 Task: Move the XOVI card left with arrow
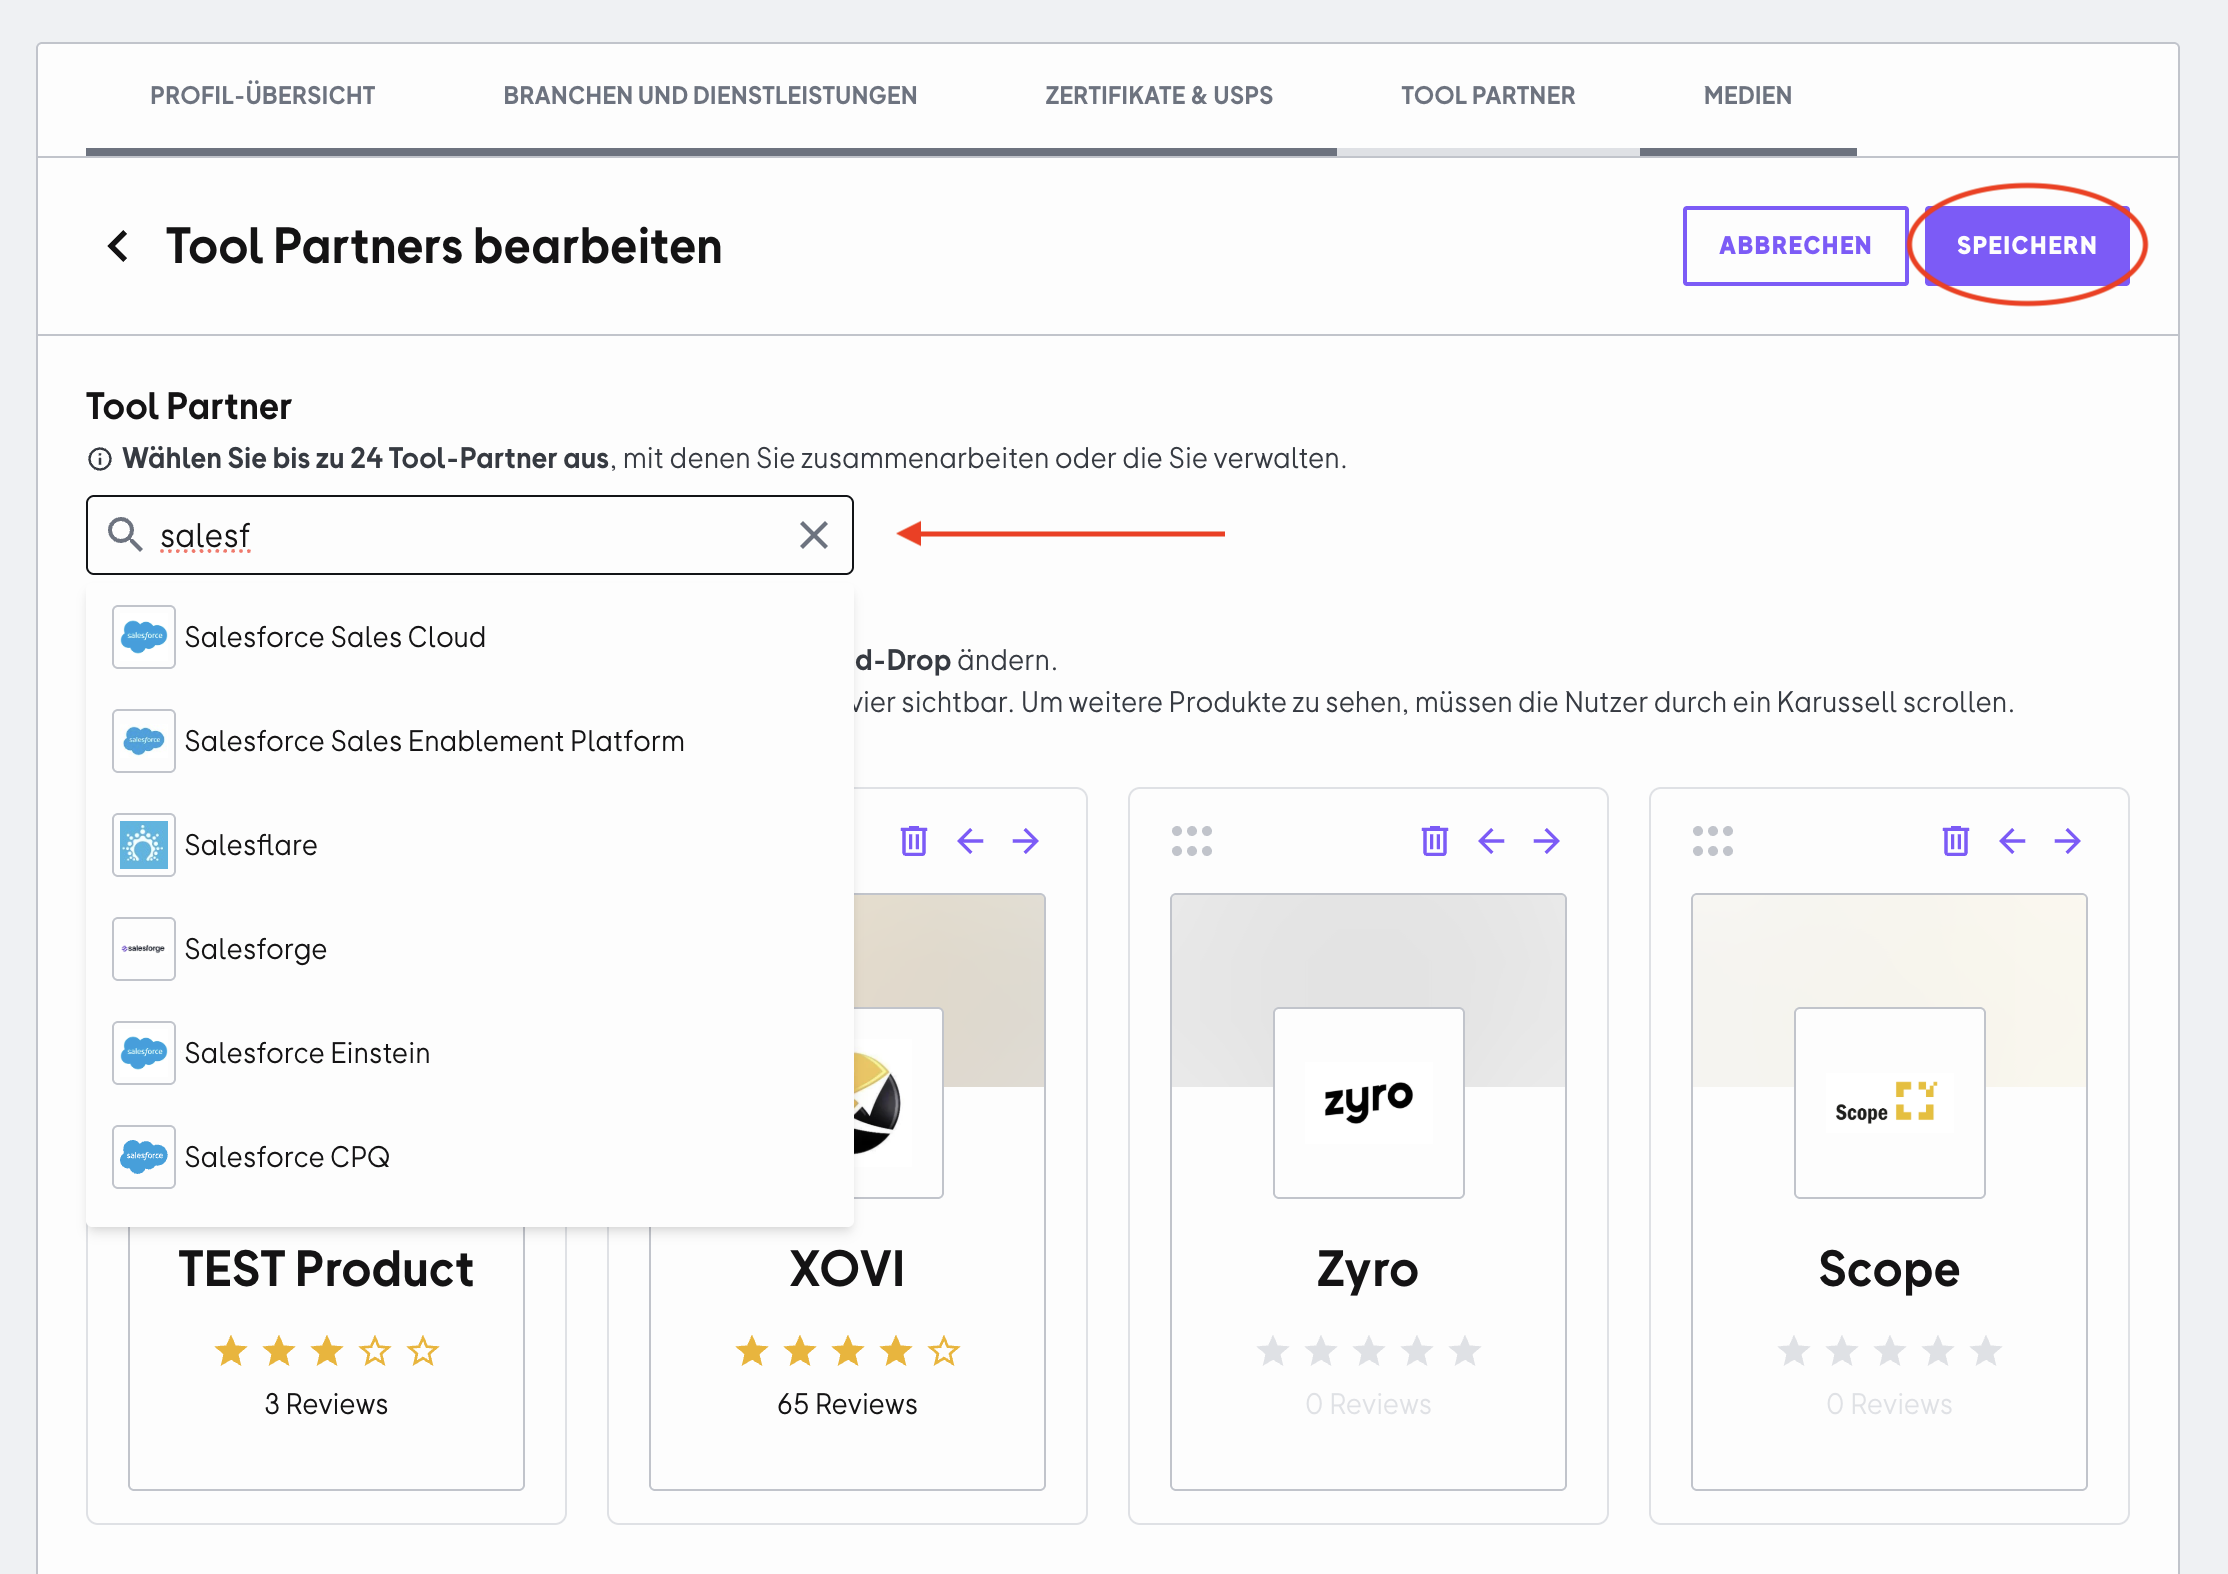970,841
